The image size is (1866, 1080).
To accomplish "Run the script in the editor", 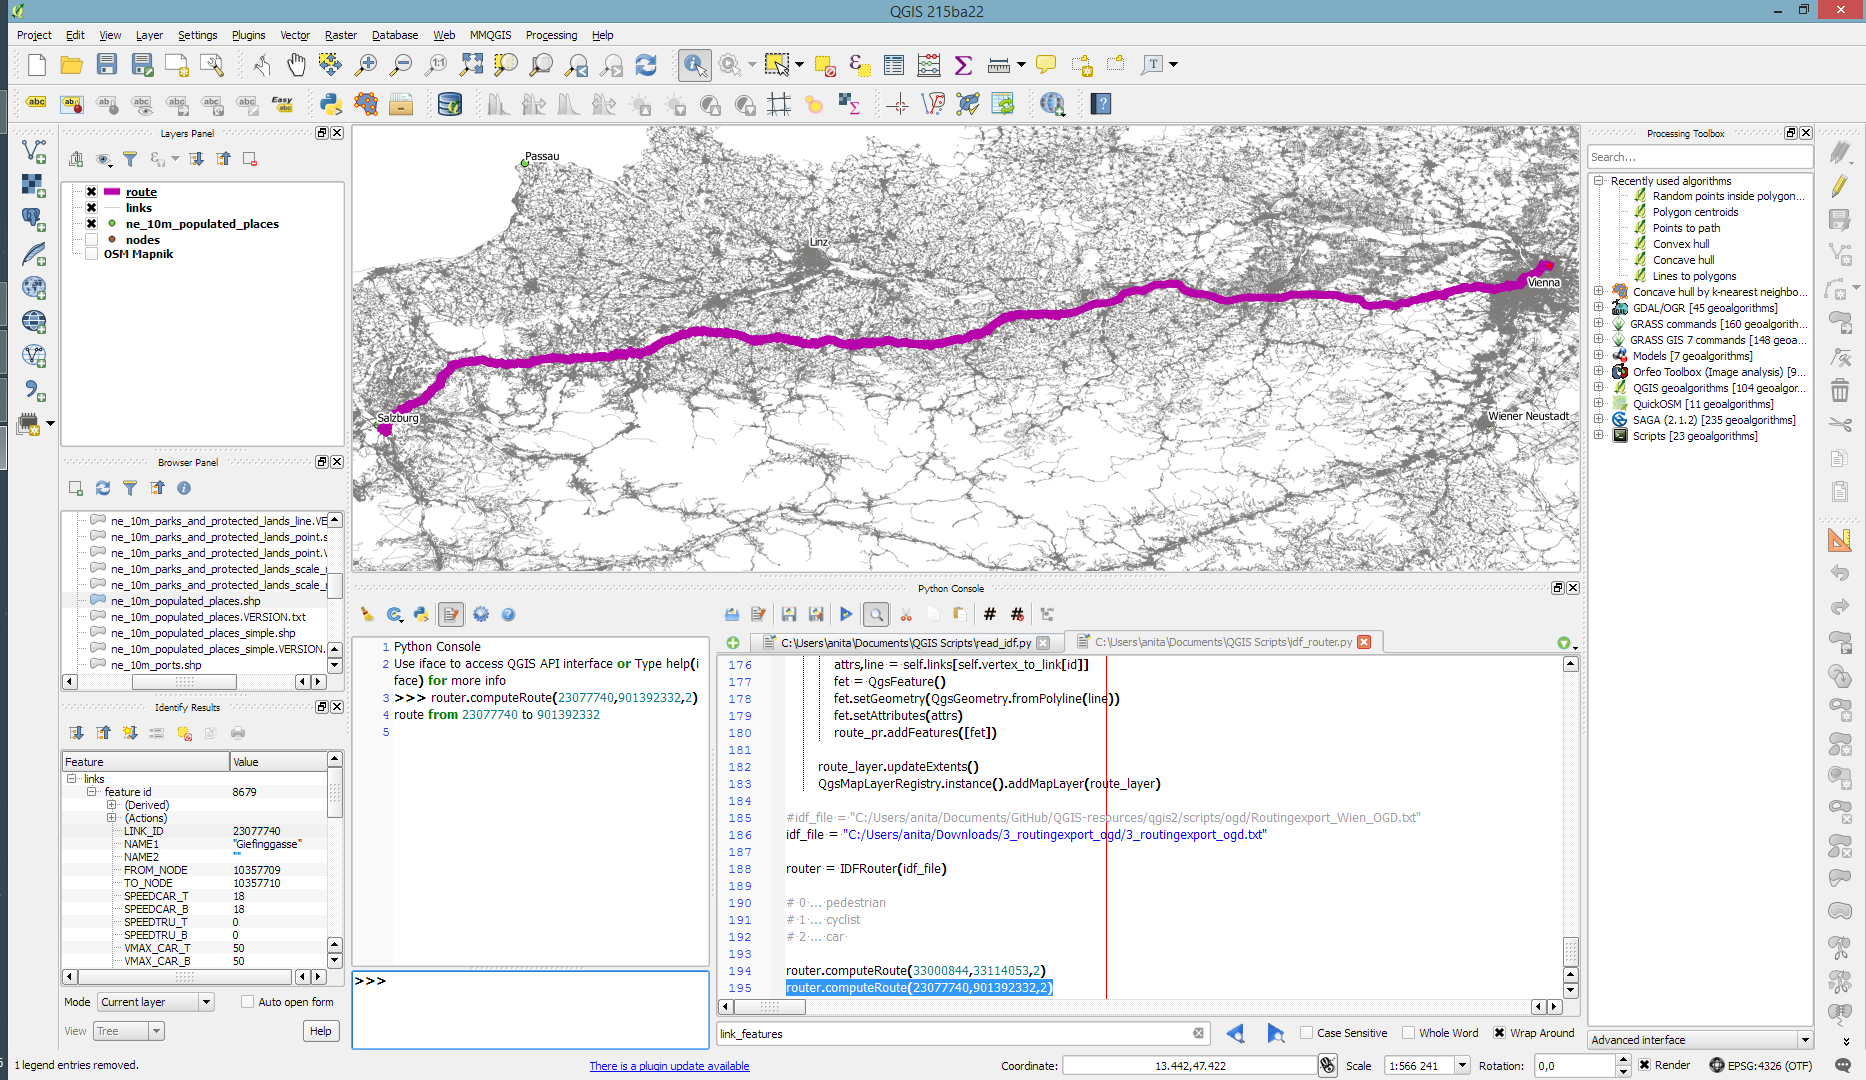I will click(846, 614).
